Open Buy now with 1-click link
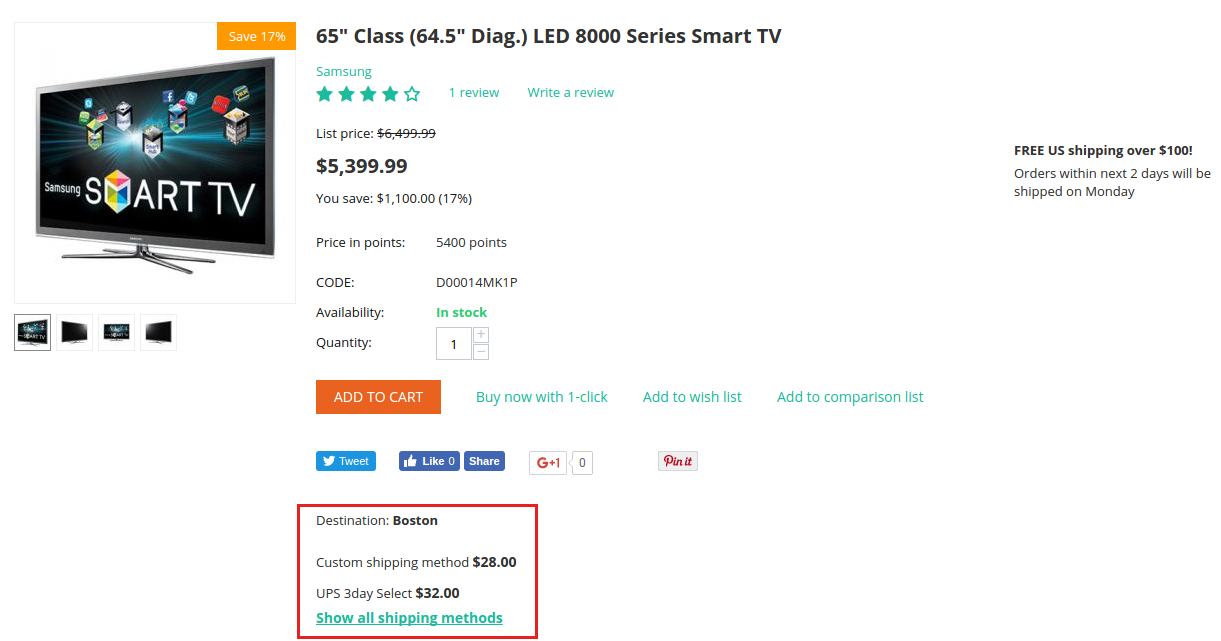Viewport: 1221px width, 641px height. click(542, 397)
